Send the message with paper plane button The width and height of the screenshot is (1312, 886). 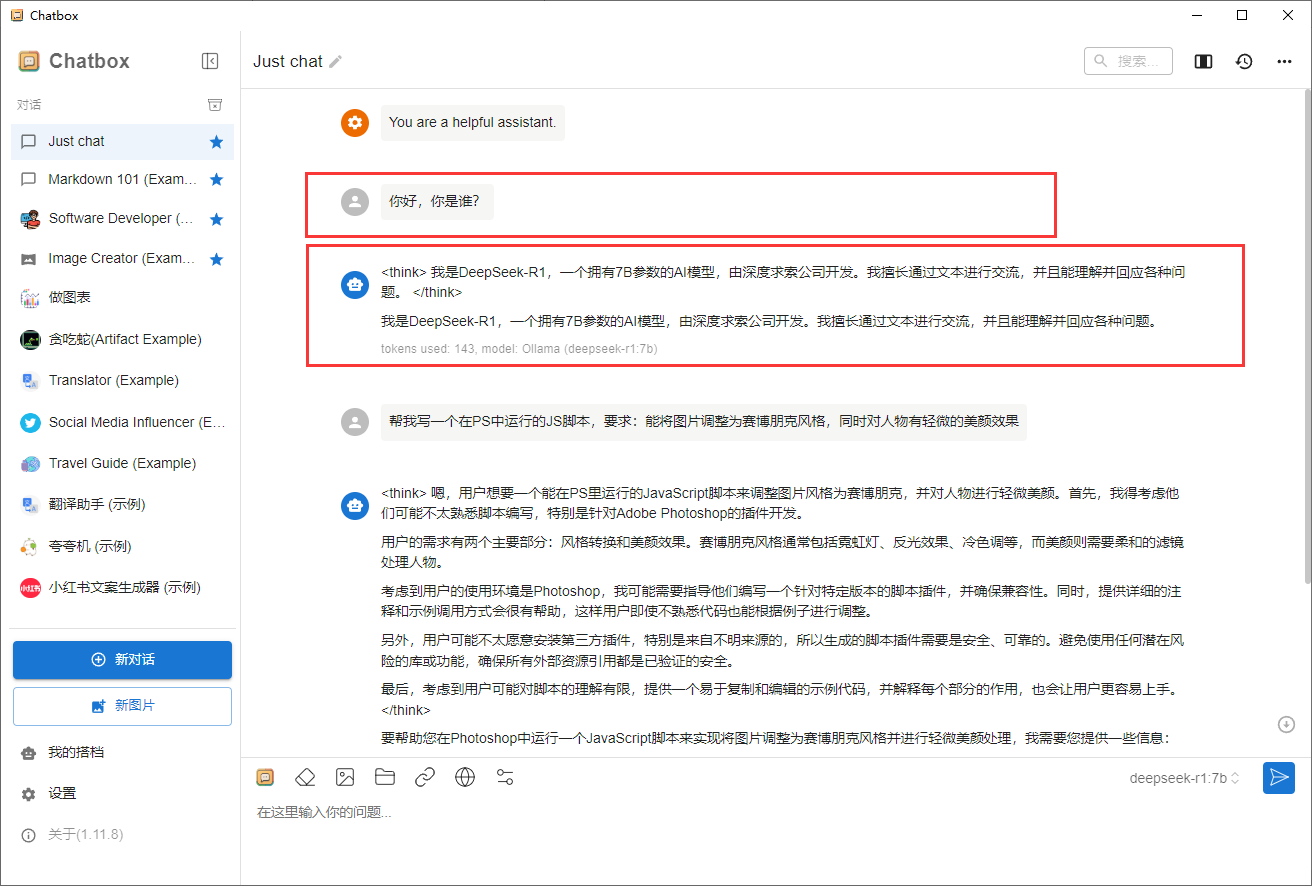click(x=1278, y=777)
